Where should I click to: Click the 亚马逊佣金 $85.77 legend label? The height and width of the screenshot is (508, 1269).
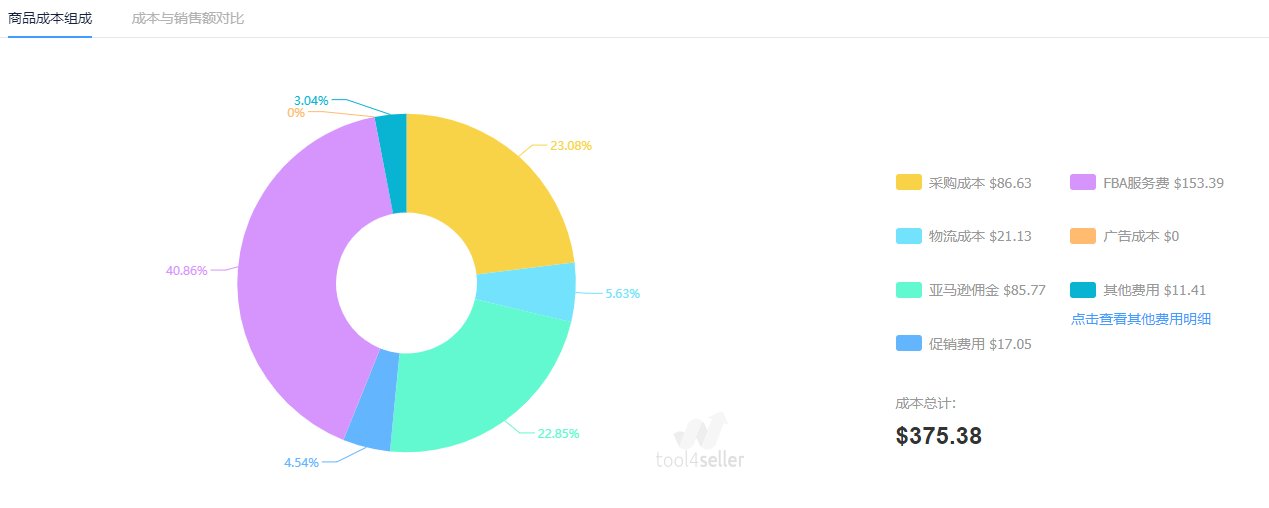(x=987, y=290)
